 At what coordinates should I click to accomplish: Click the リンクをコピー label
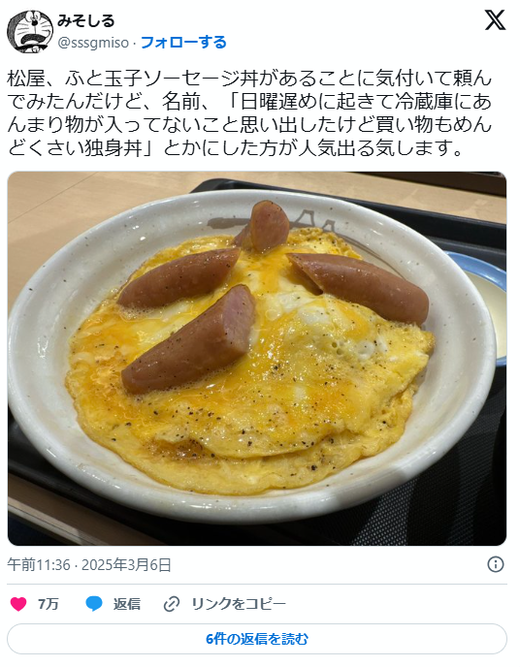238,604
